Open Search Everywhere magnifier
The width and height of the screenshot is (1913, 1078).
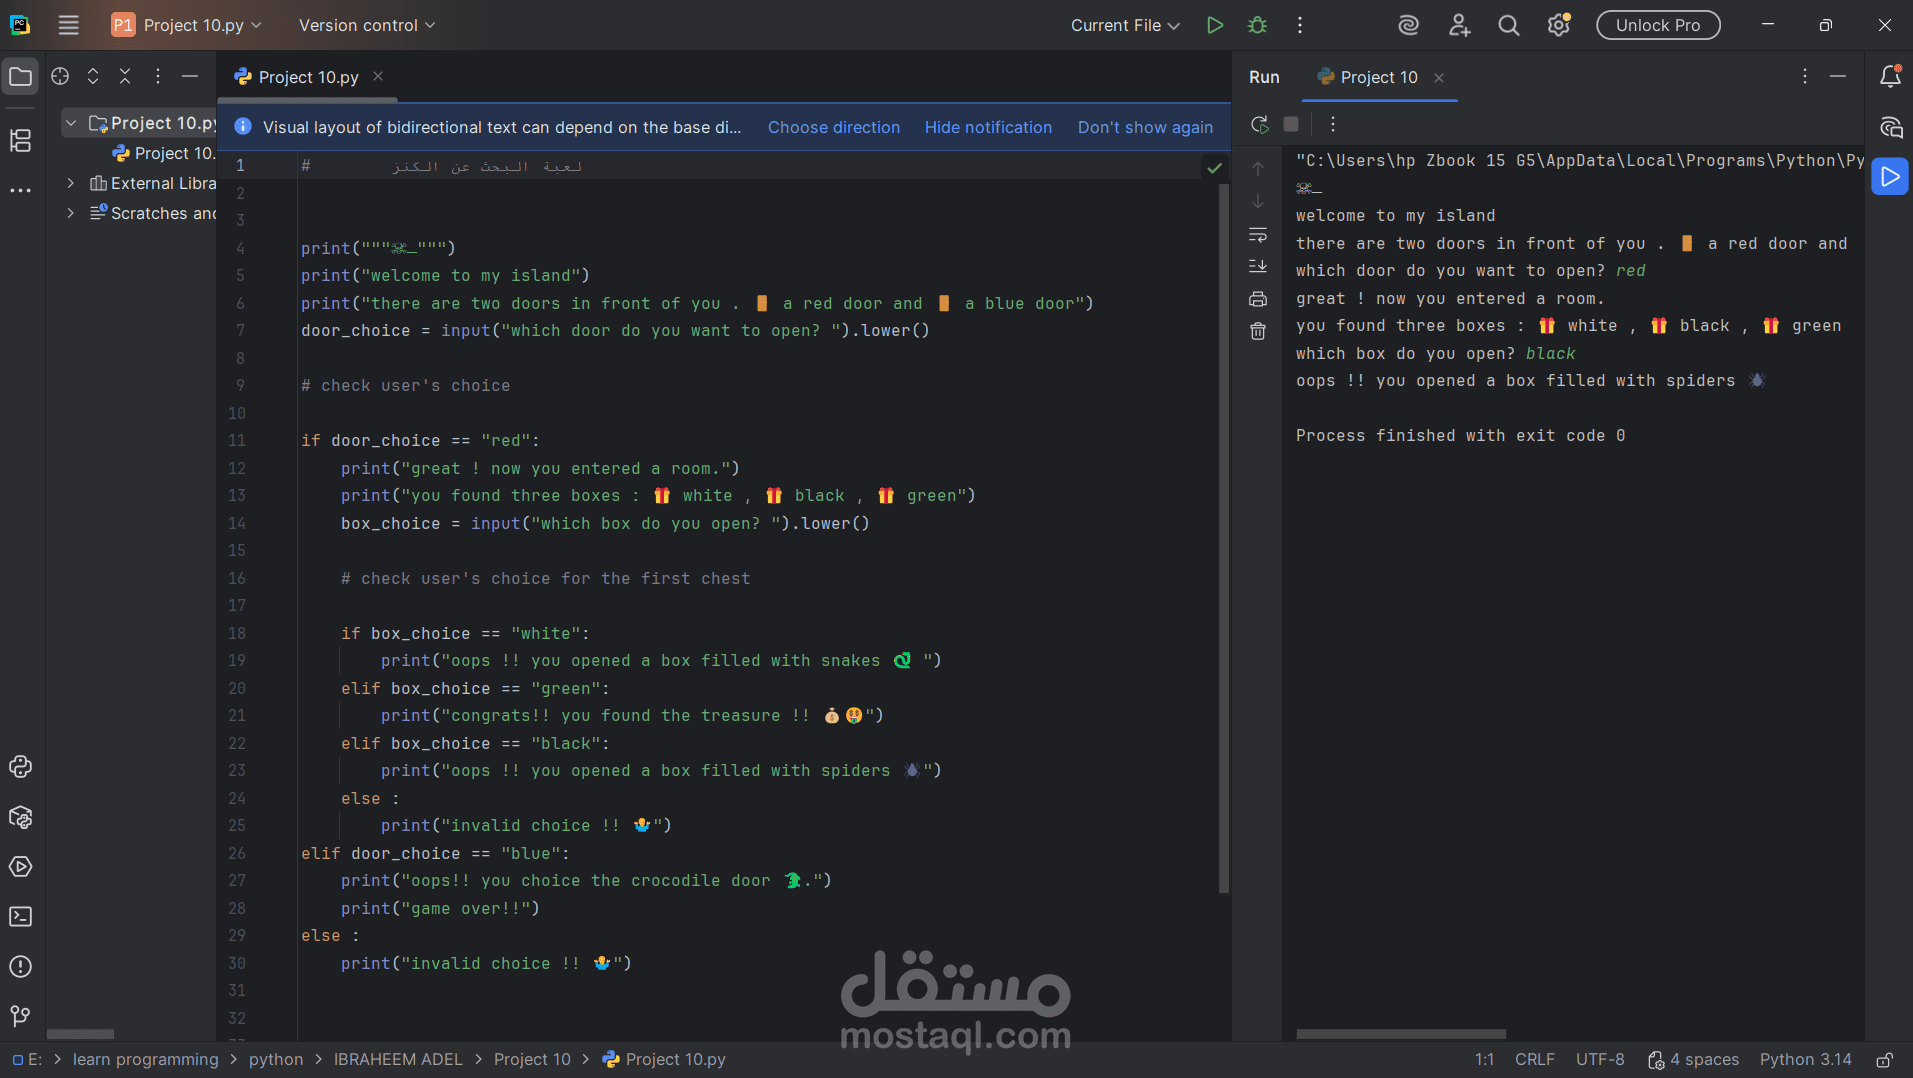1509,25
